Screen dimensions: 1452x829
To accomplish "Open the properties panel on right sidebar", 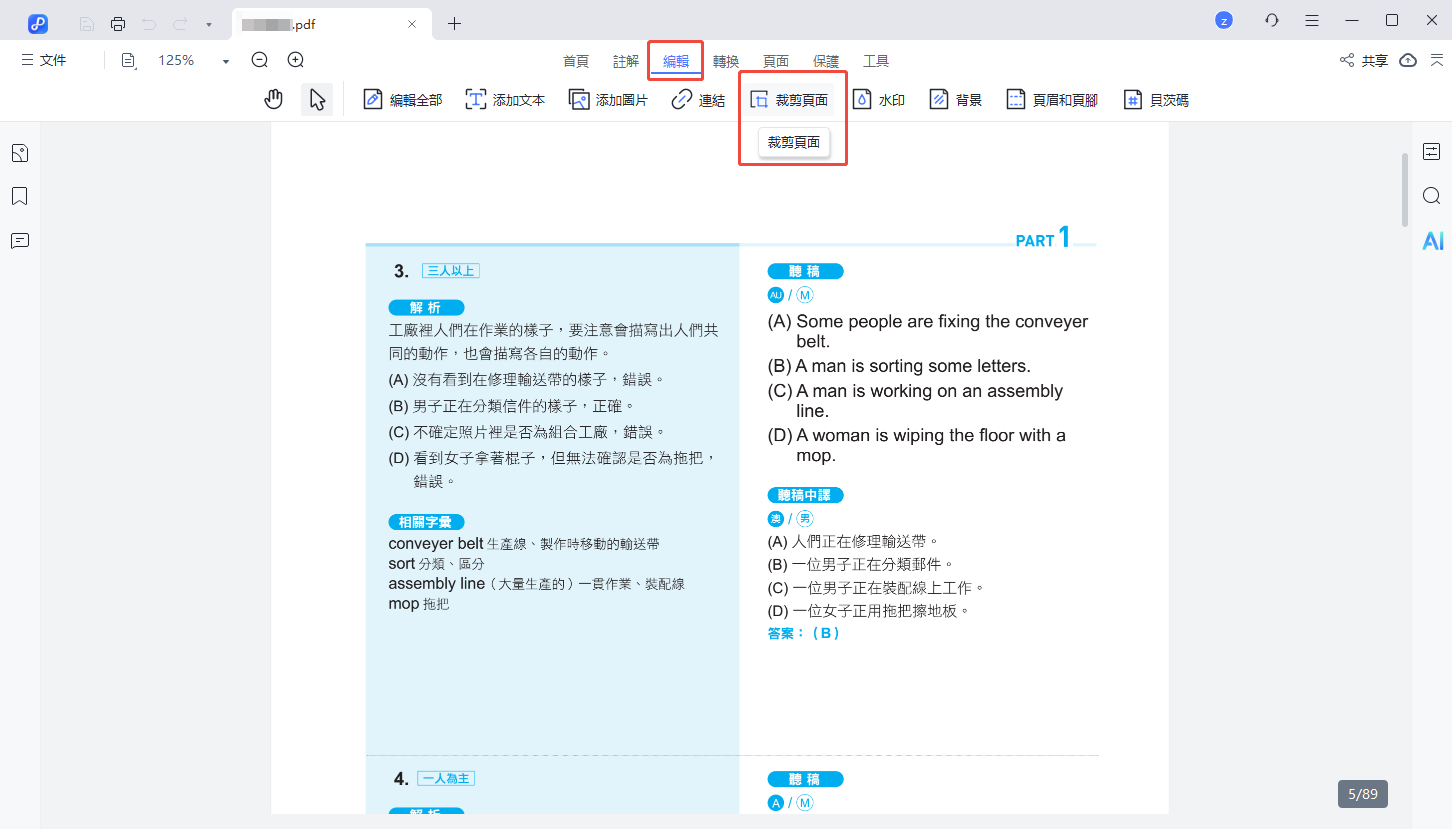I will 1431,151.
